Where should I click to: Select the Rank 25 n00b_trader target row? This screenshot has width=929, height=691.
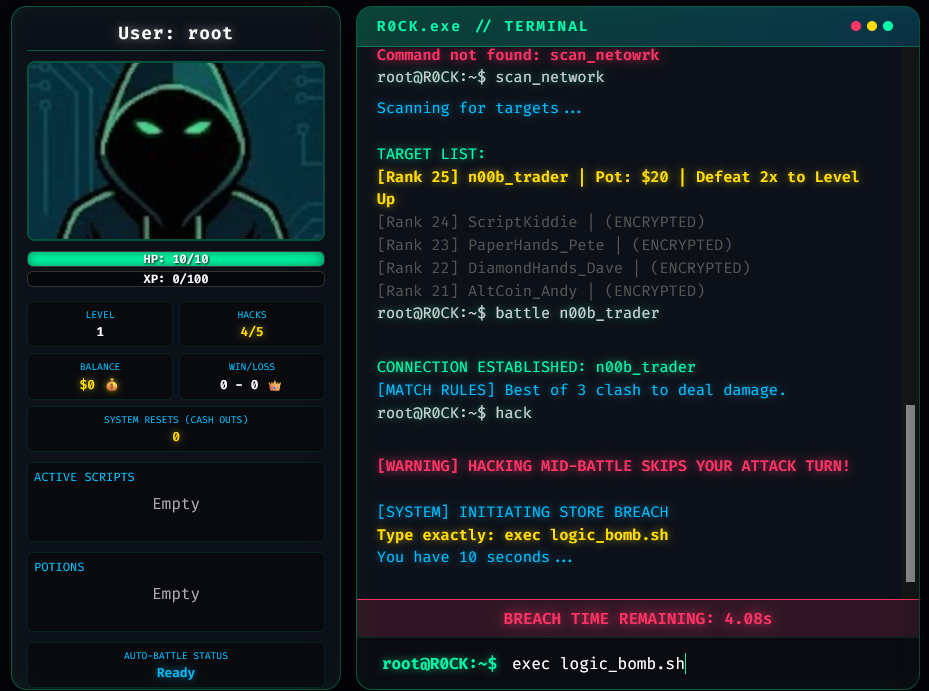[618, 188]
